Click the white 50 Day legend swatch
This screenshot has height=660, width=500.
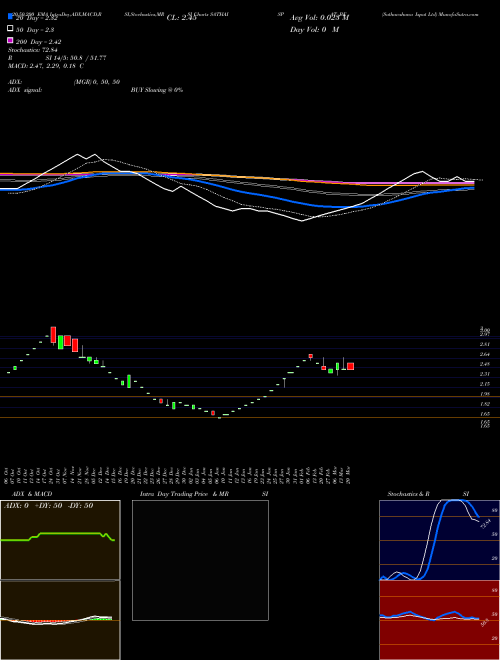click(x=10, y=29)
